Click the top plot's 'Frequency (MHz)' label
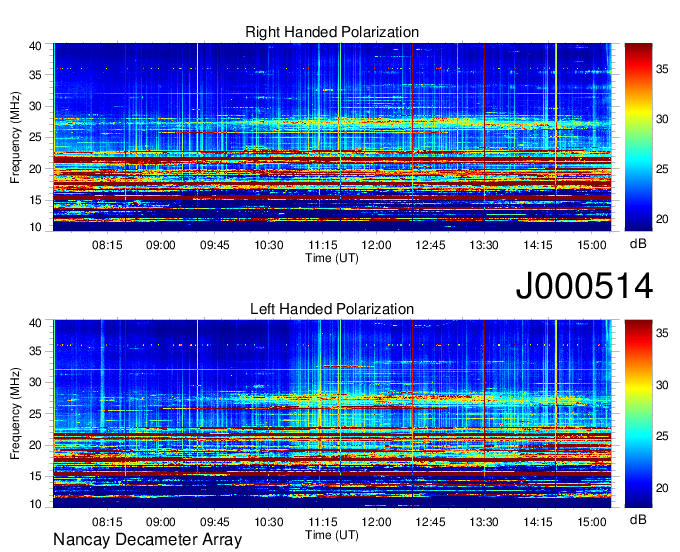 coord(15,137)
